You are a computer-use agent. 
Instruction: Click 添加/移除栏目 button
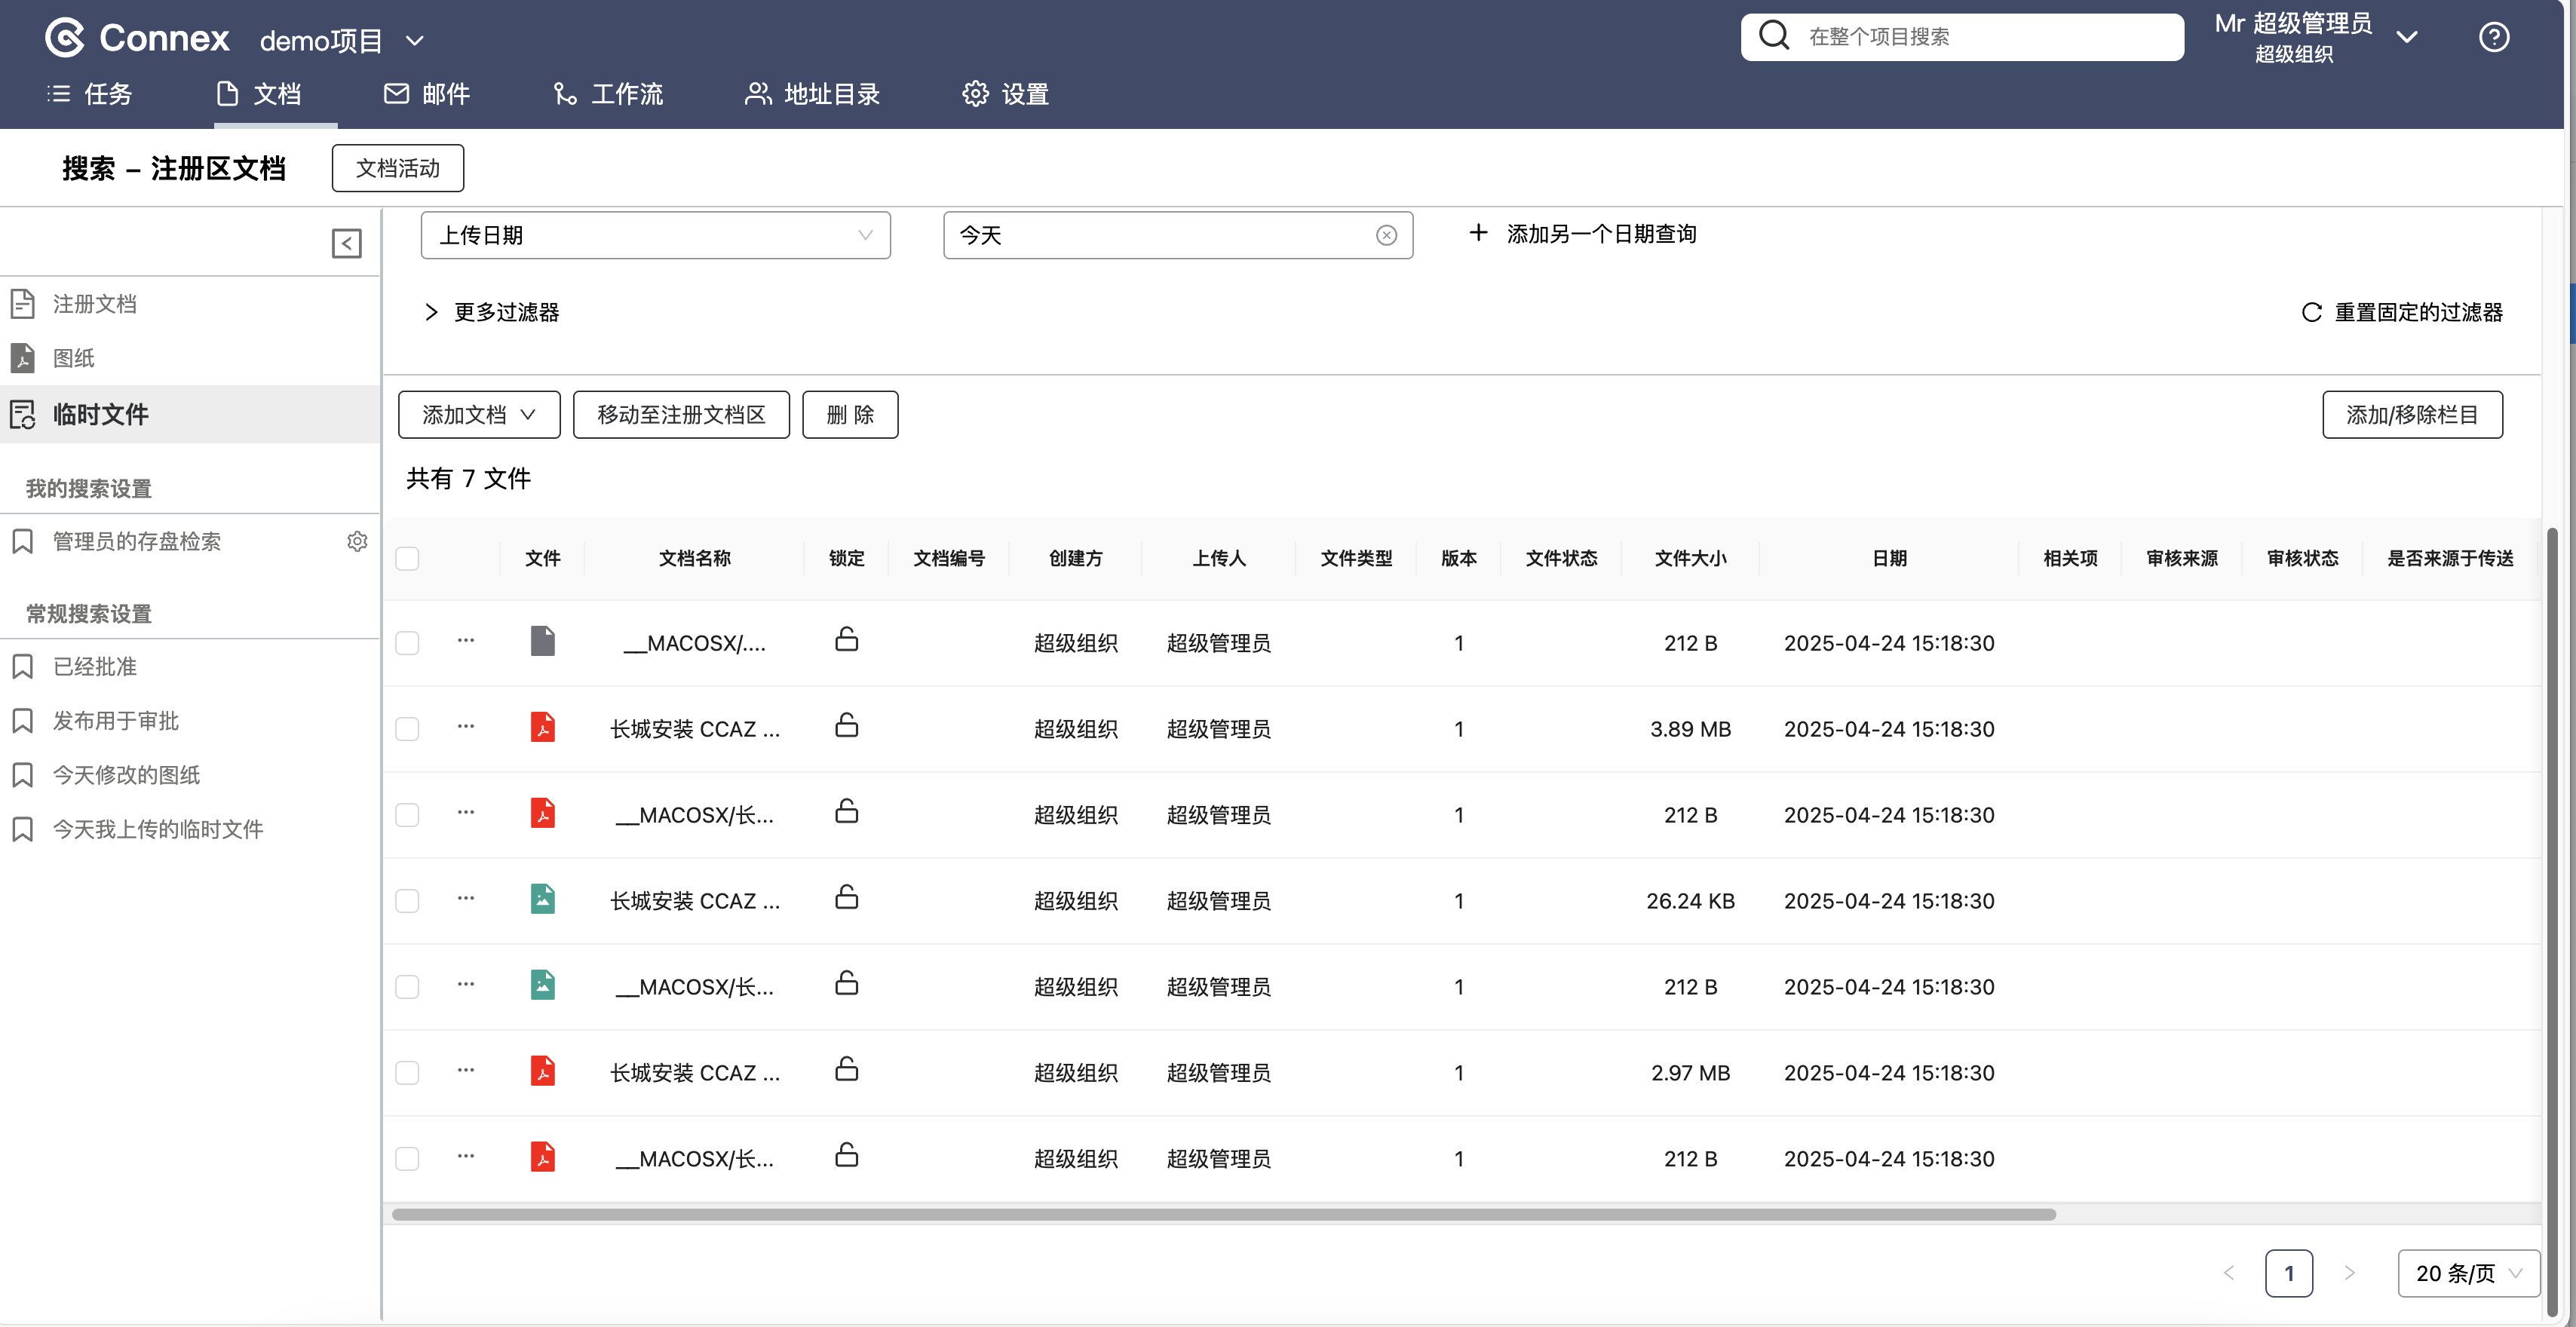point(2411,414)
